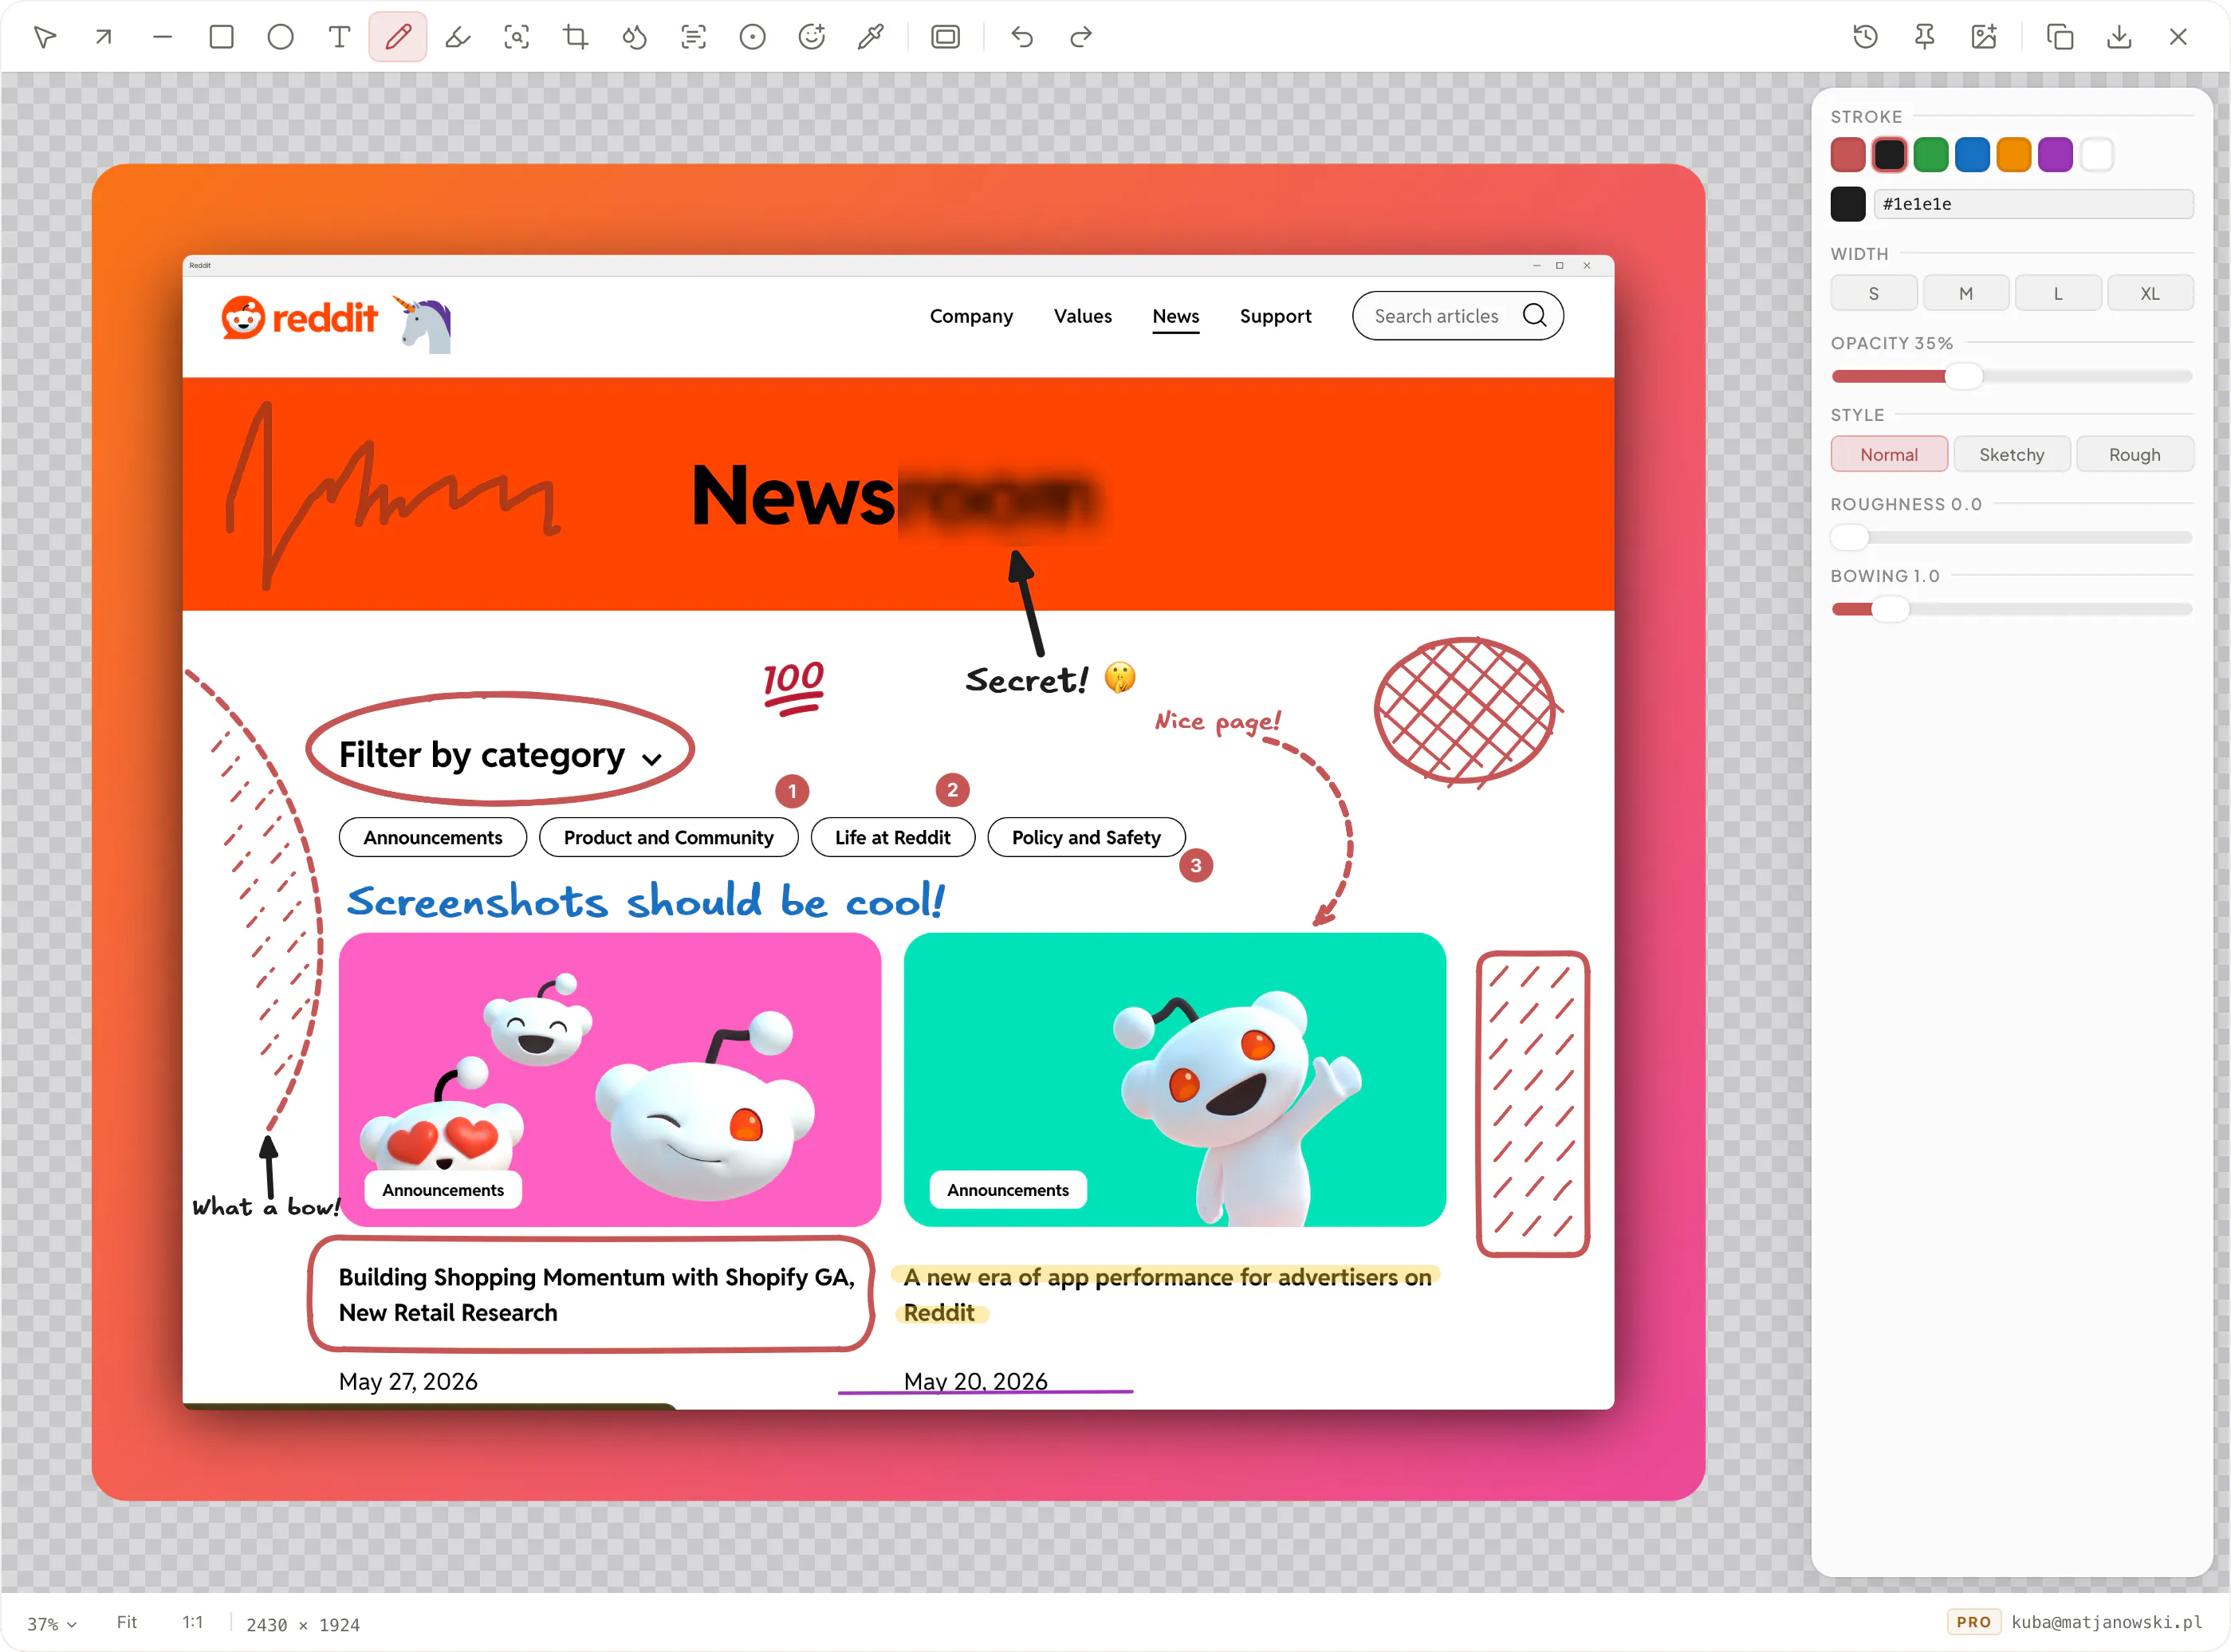The image size is (2231, 1652).
Task: Click the WIDTH section heading
Action: click(x=1860, y=254)
